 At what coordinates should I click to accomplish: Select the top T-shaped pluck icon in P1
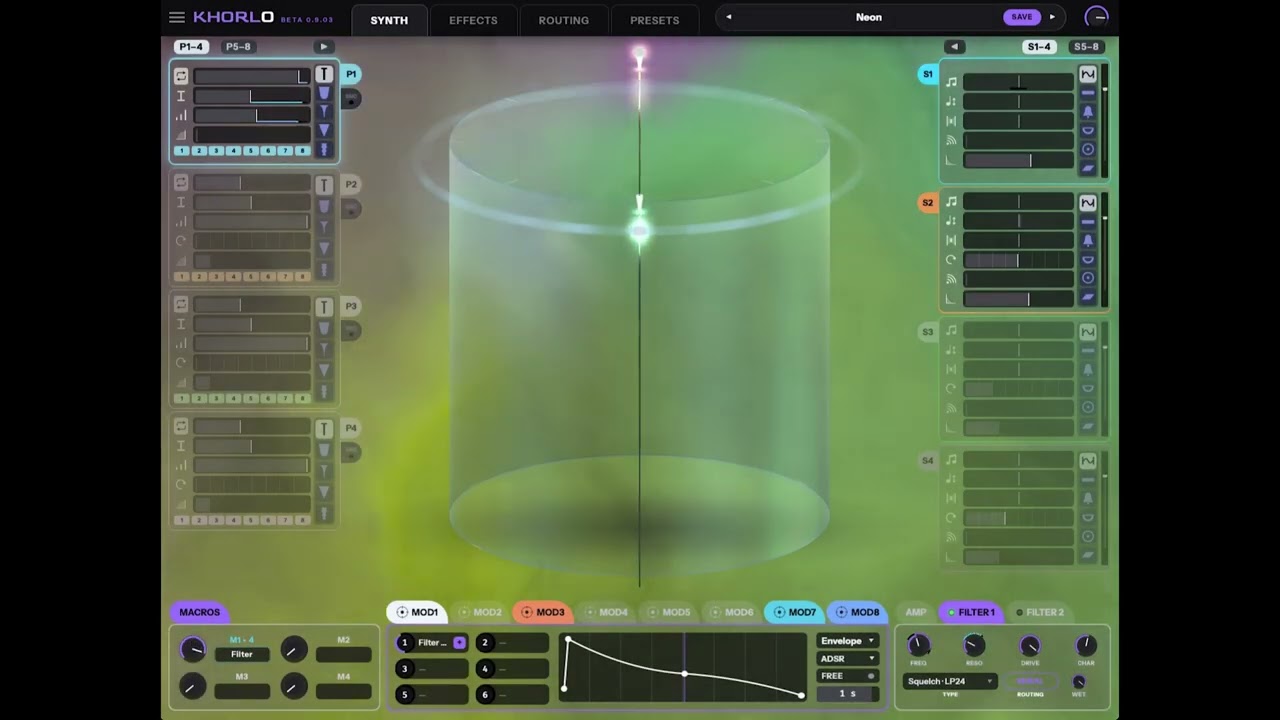324,74
